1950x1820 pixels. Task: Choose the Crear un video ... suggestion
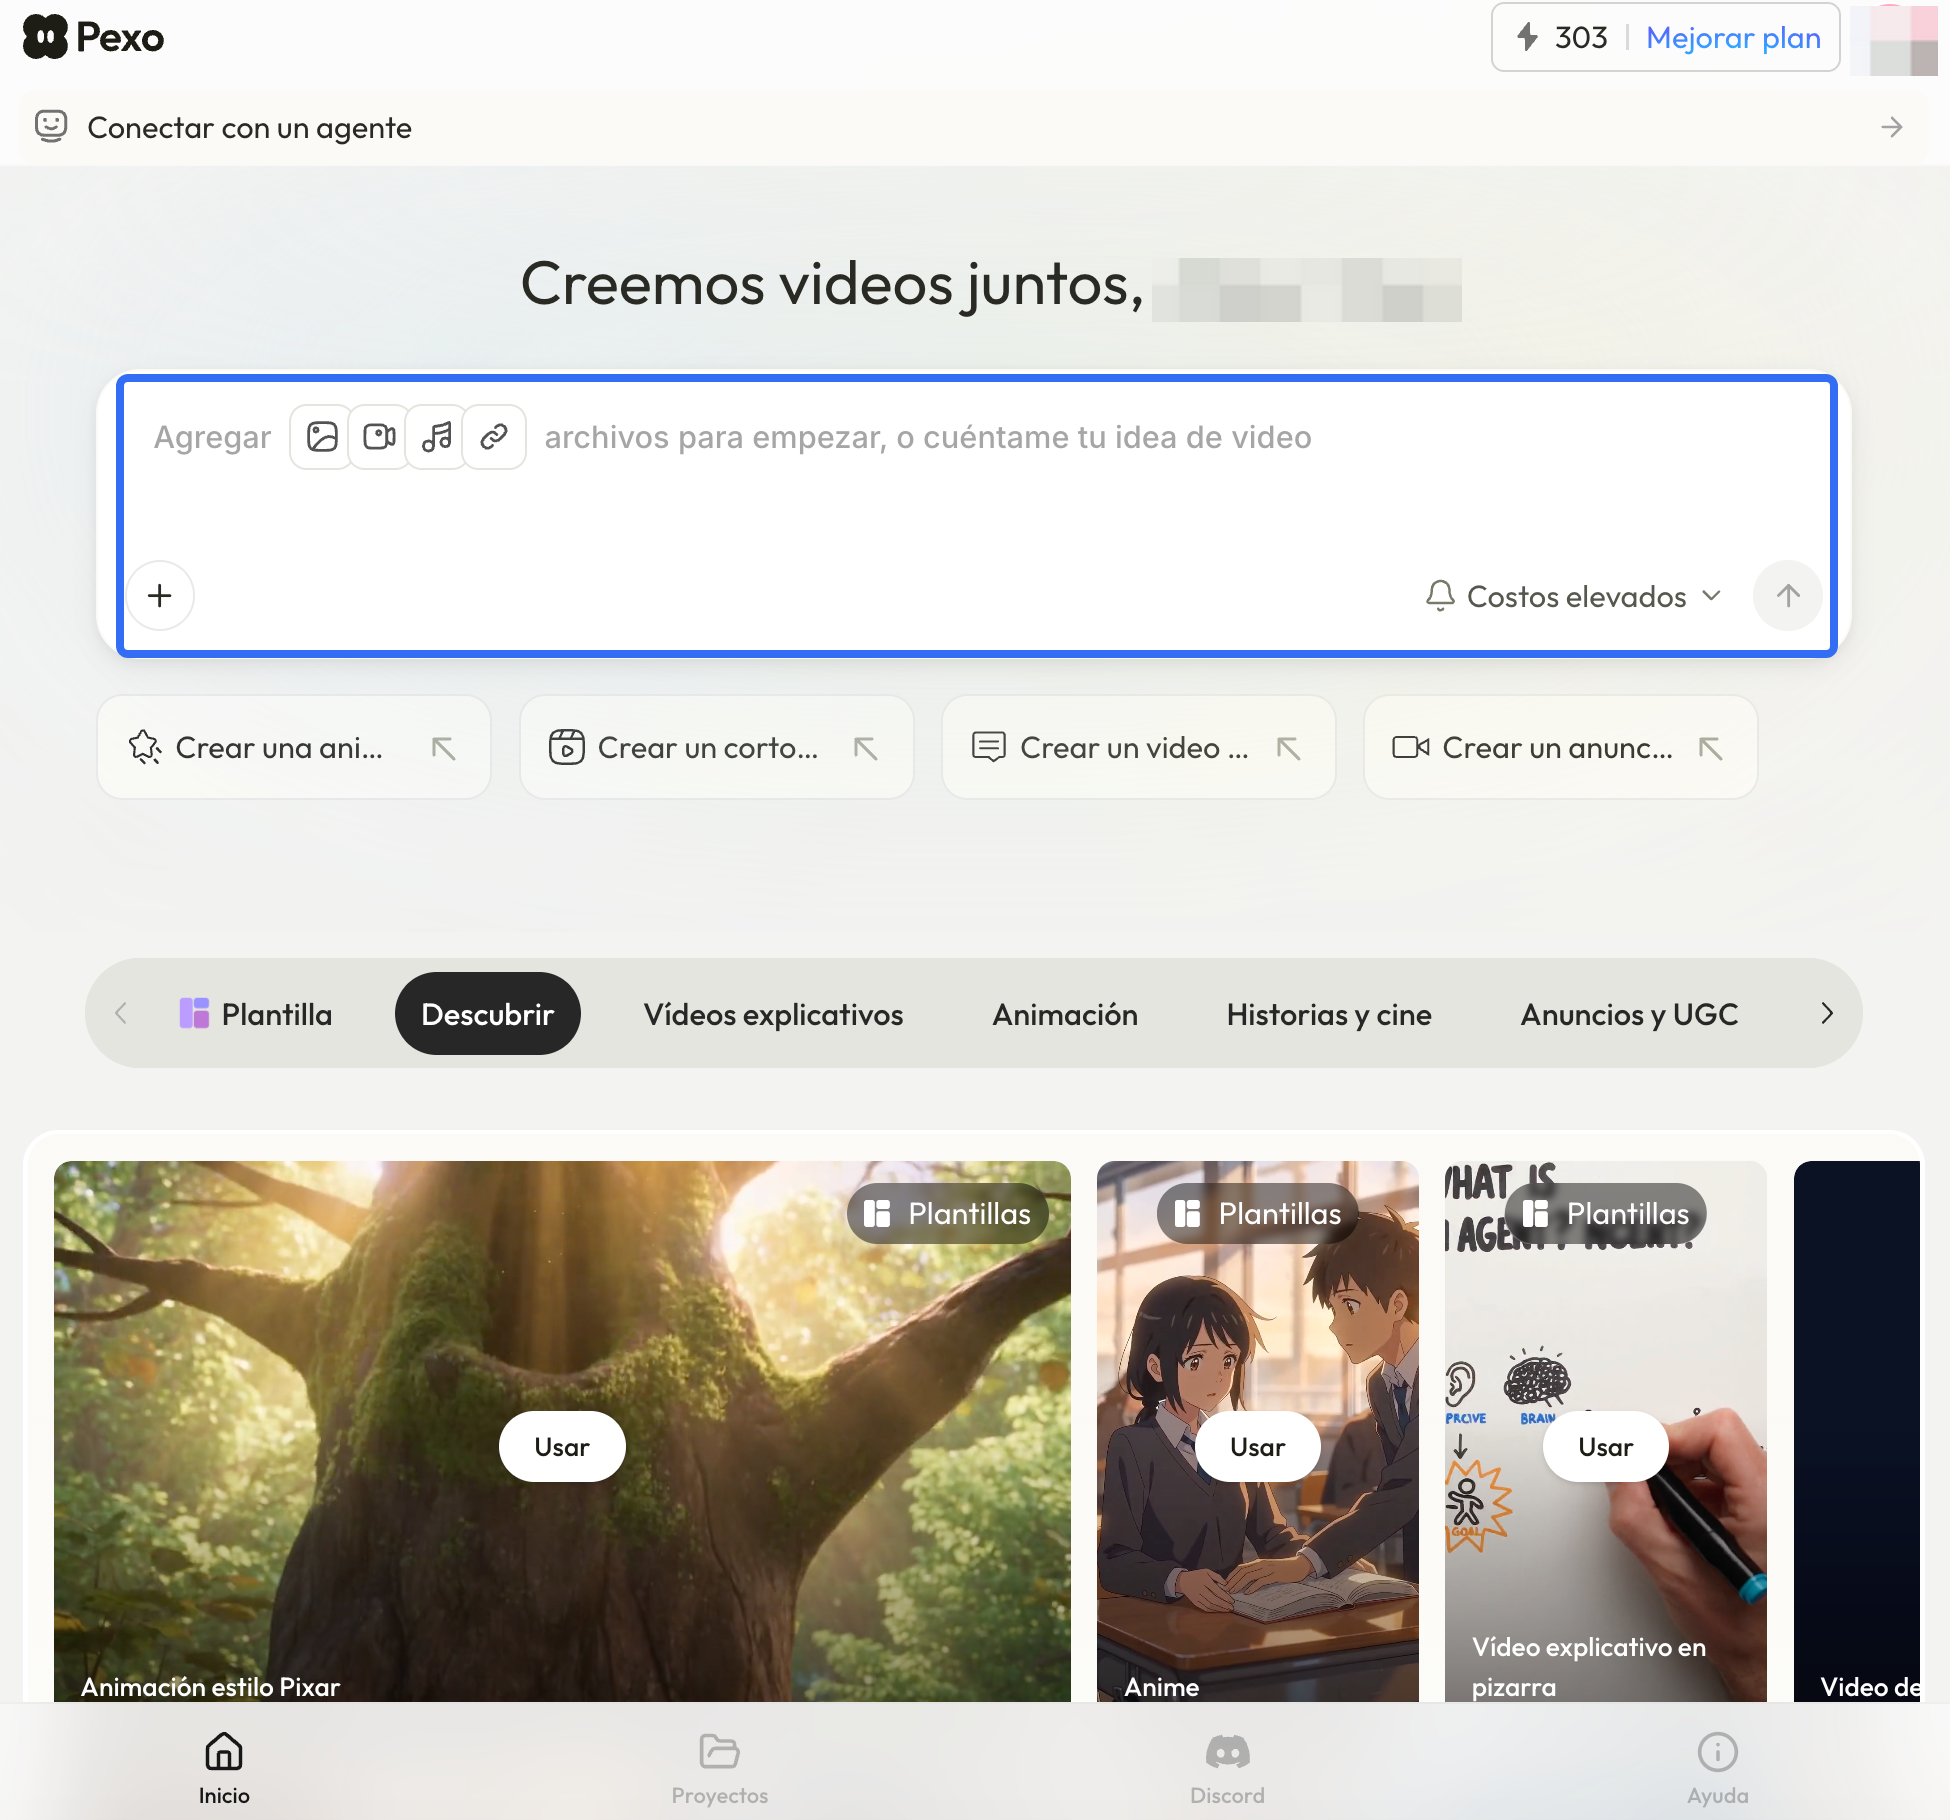[x=1139, y=748]
